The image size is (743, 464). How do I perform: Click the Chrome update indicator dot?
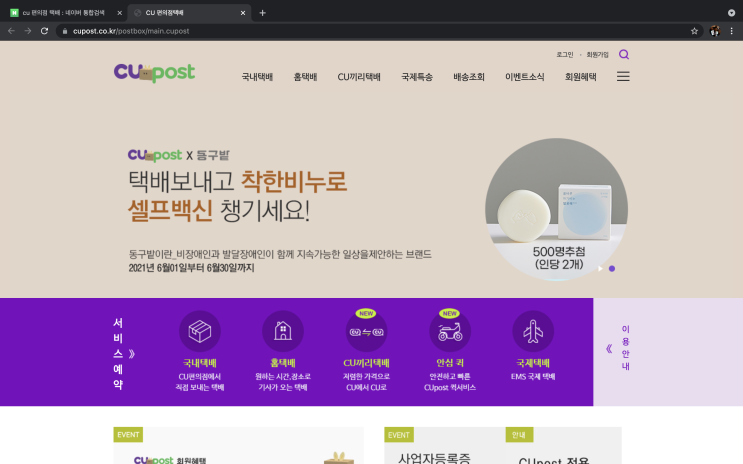point(731,13)
